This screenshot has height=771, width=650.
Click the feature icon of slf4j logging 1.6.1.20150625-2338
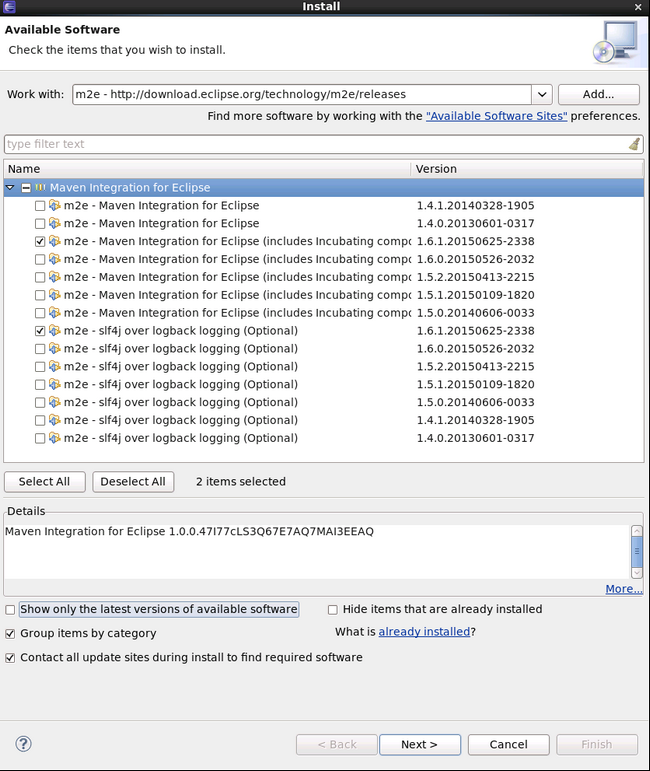(55, 330)
